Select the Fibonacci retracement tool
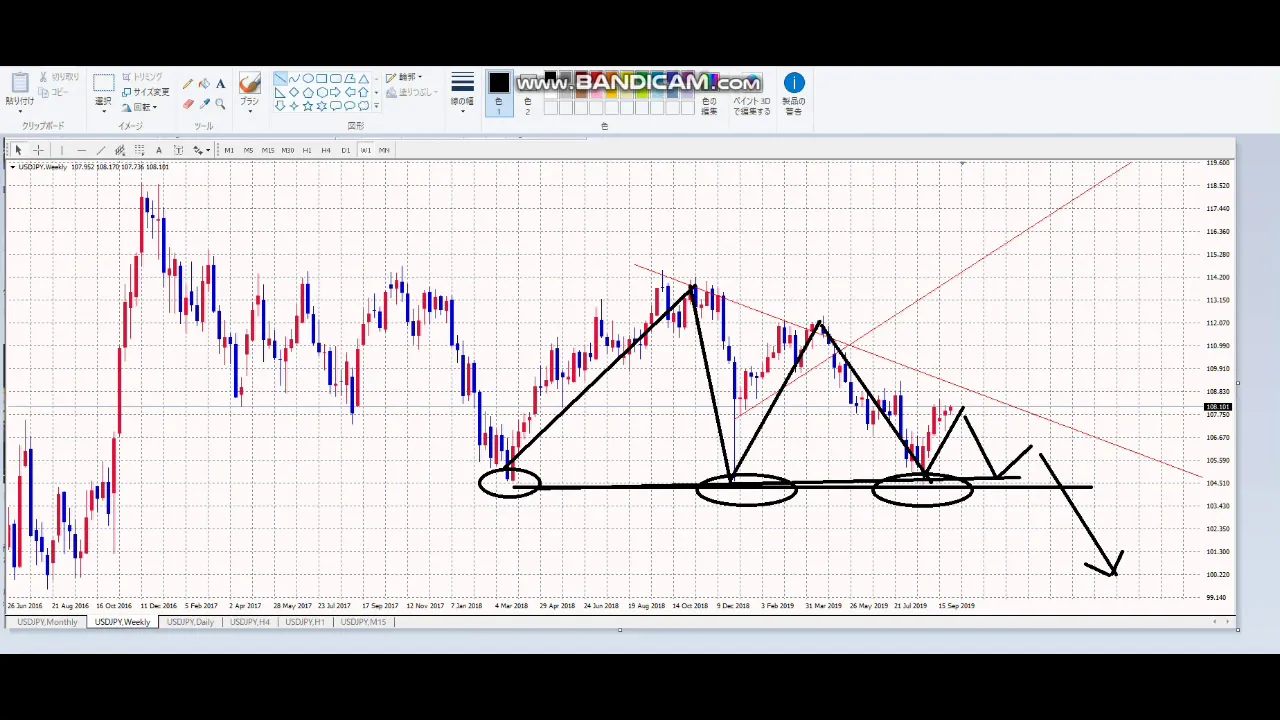 (x=140, y=150)
